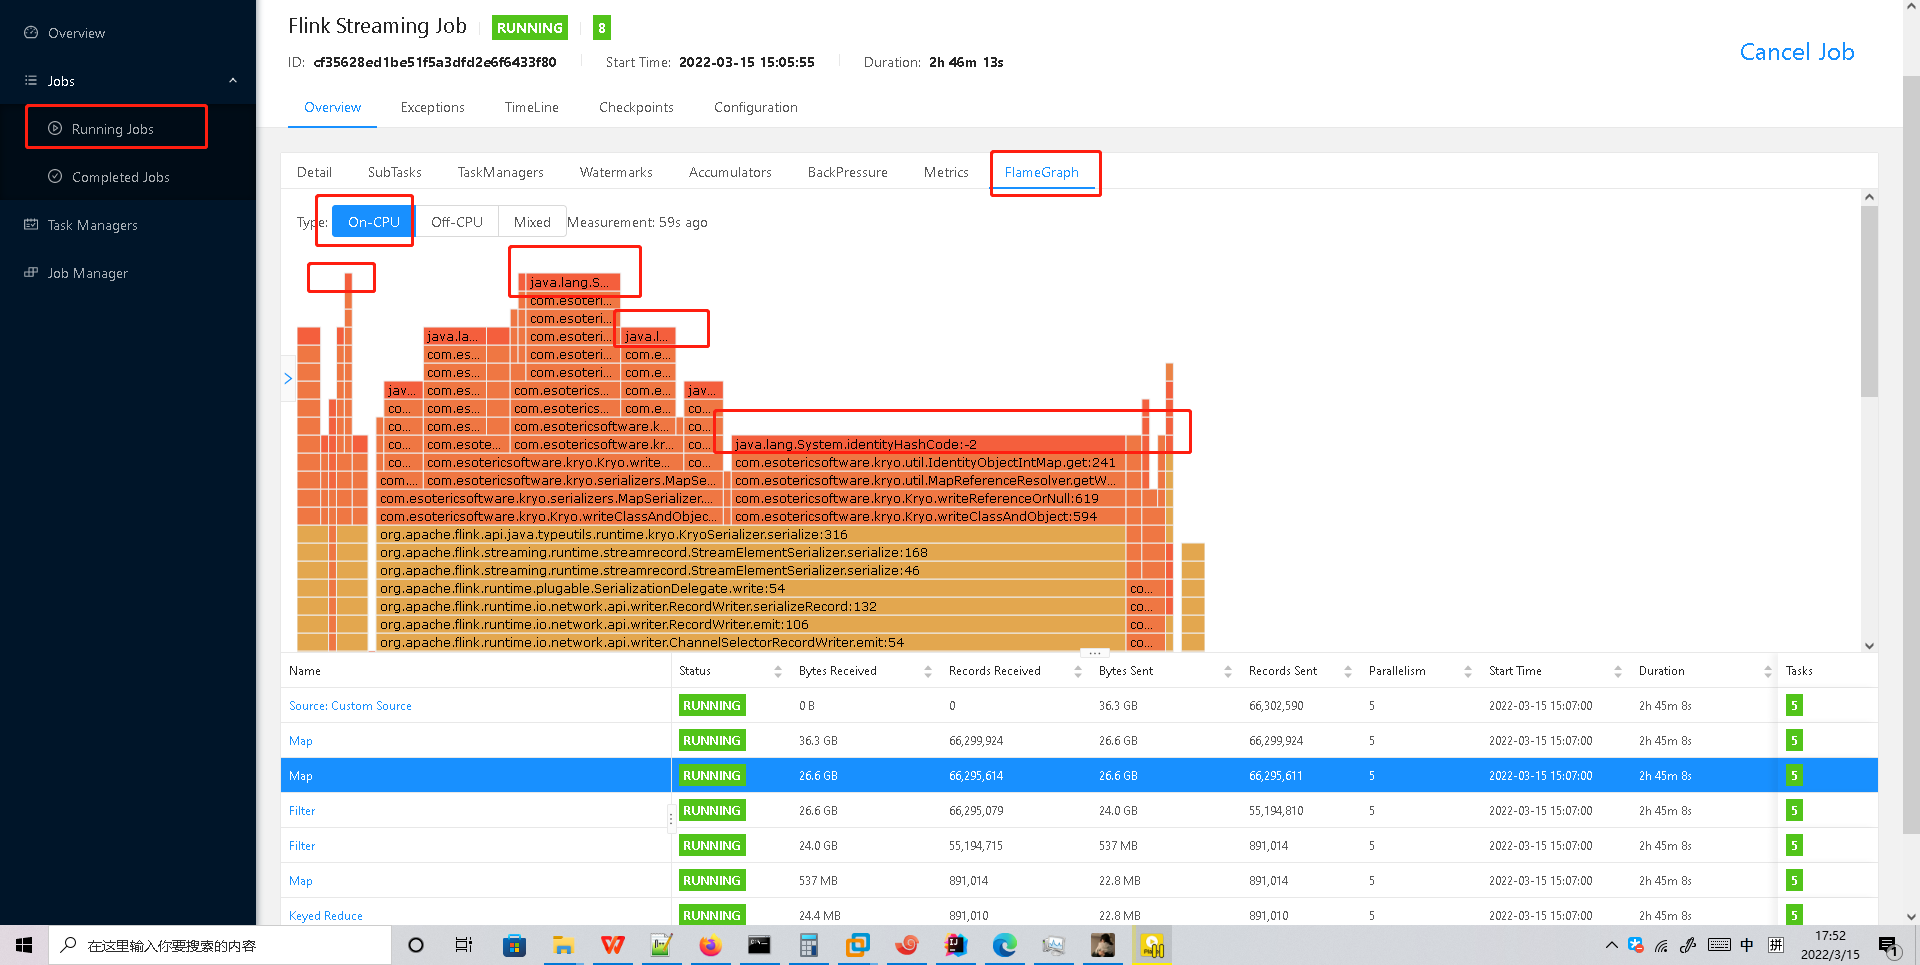Open Cortana circle on the taskbar
This screenshot has width=1920, height=965.
(x=416, y=945)
